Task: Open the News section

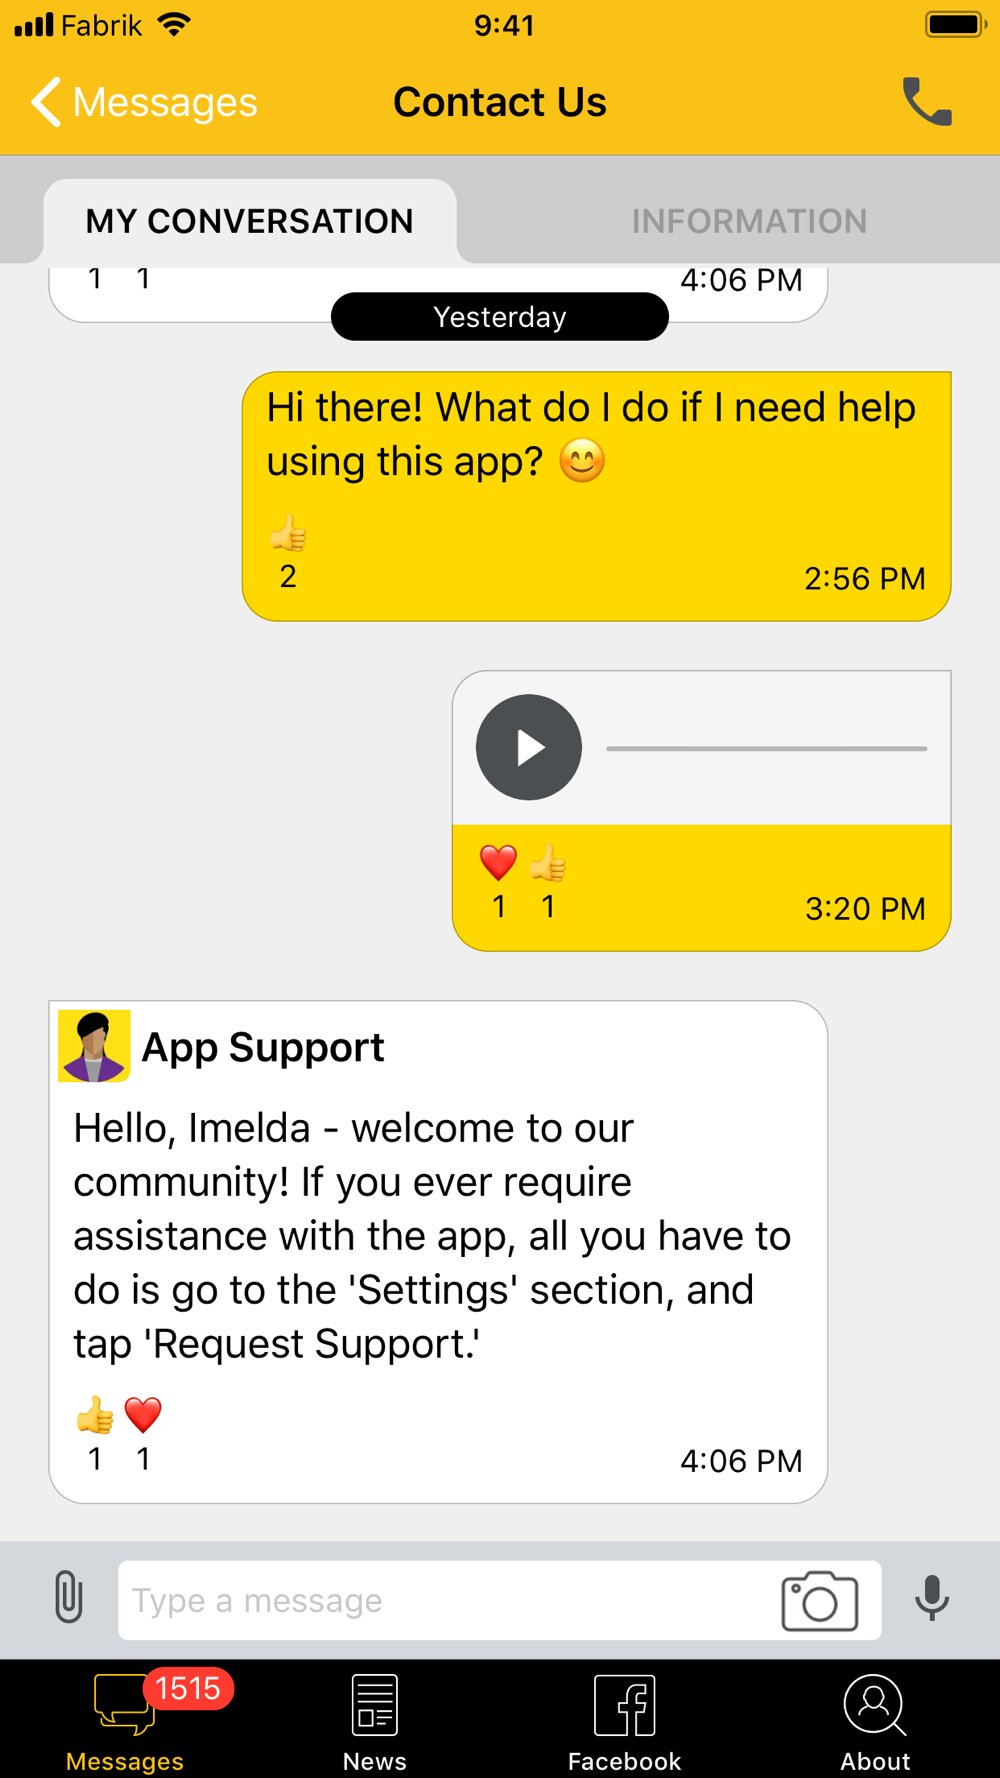Action: click(x=374, y=1723)
